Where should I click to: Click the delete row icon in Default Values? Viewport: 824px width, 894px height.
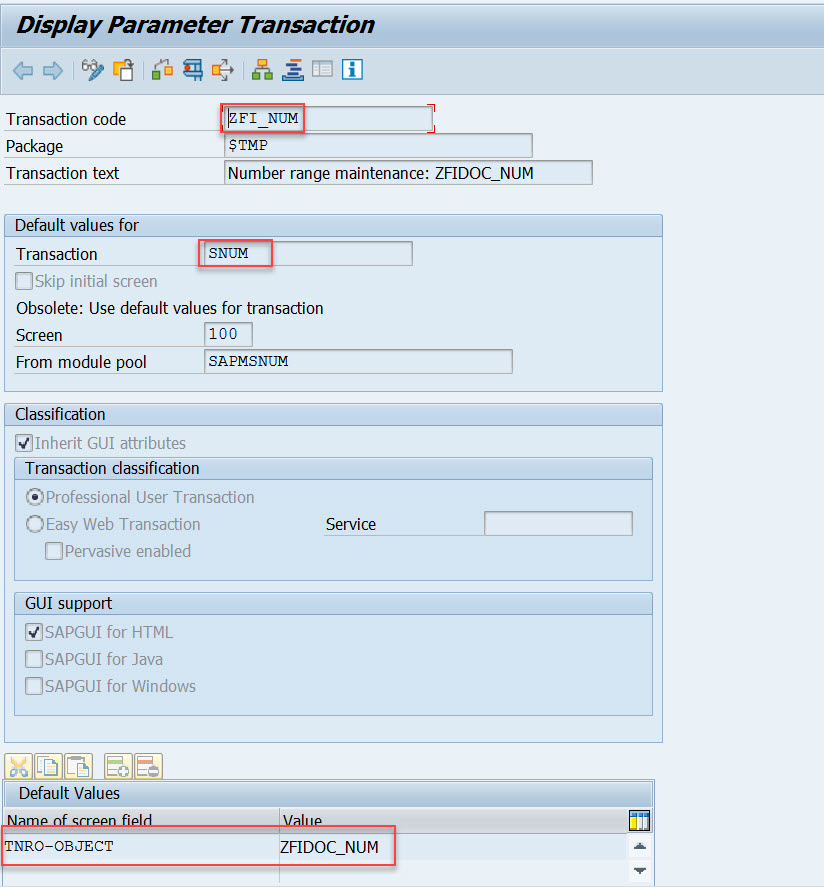(147, 766)
